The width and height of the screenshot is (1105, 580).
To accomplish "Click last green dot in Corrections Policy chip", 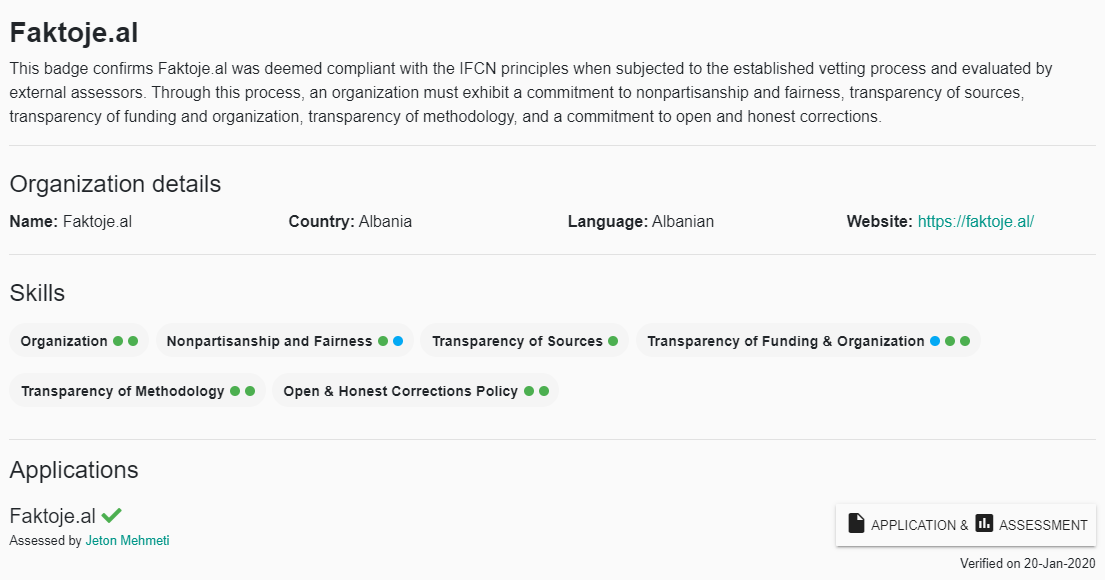I will tap(544, 391).
